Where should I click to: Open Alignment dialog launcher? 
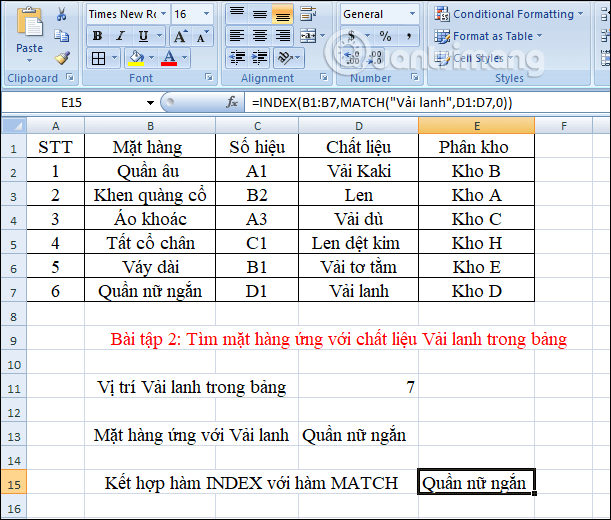click(x=324, y=77)
